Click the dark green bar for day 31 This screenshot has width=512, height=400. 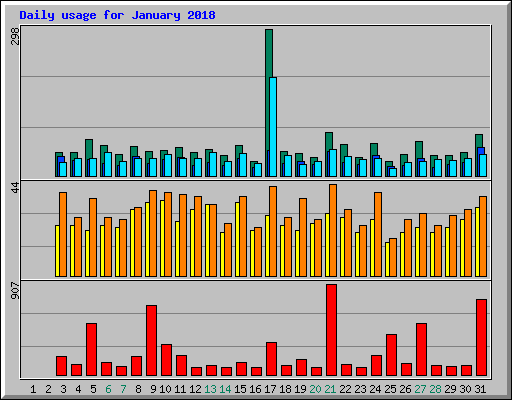[x=479, y=141]
